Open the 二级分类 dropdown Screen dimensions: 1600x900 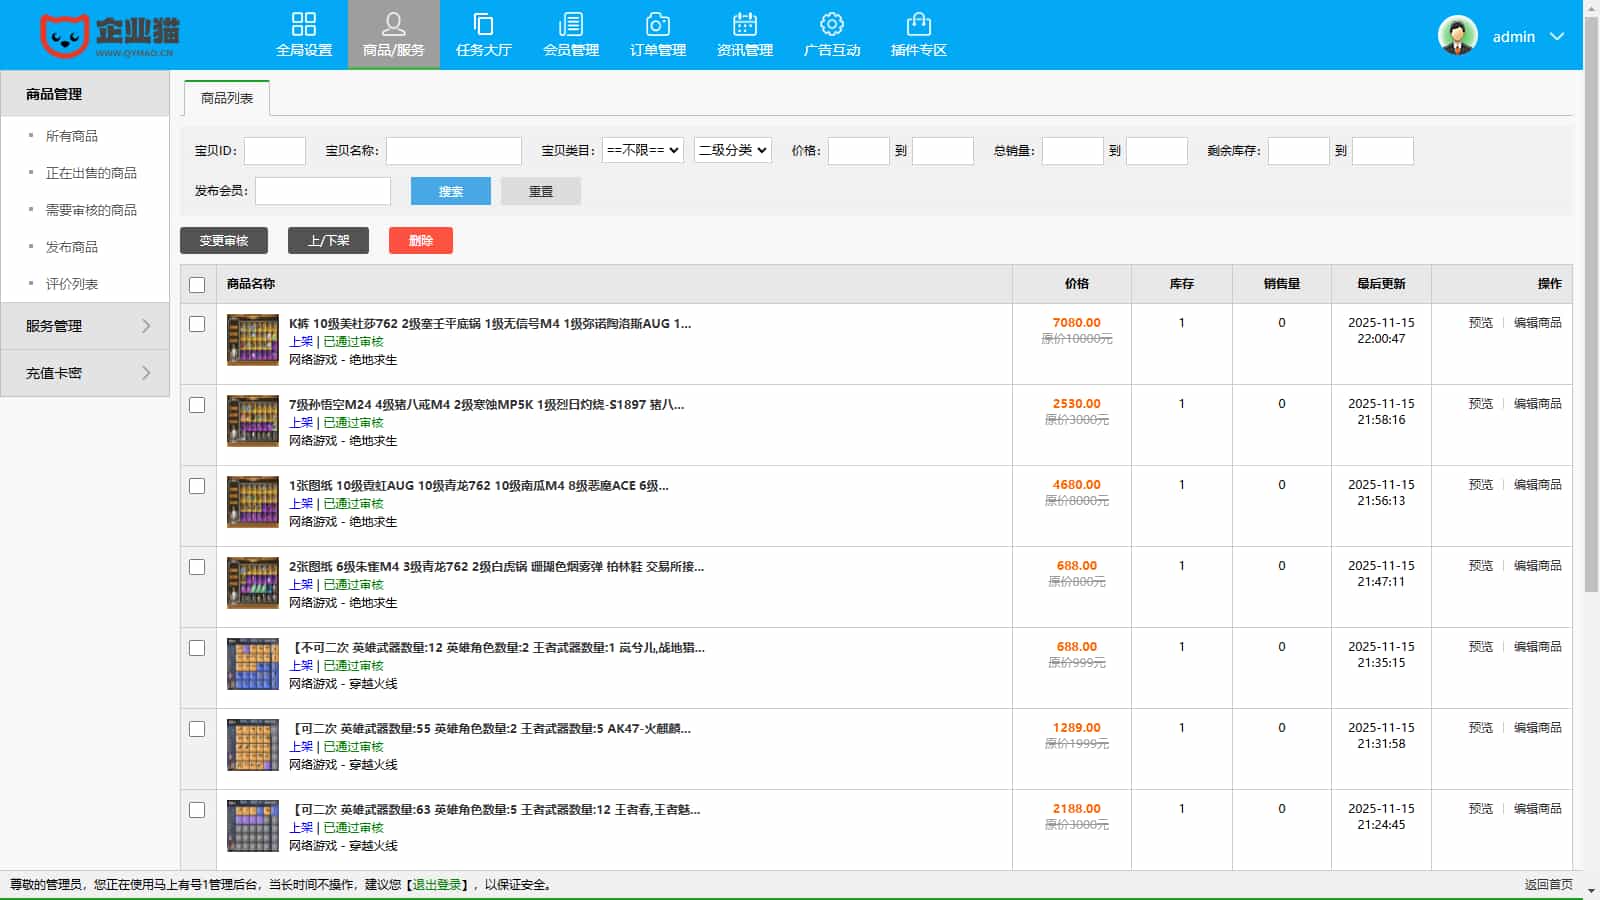(x=732, y=151)
